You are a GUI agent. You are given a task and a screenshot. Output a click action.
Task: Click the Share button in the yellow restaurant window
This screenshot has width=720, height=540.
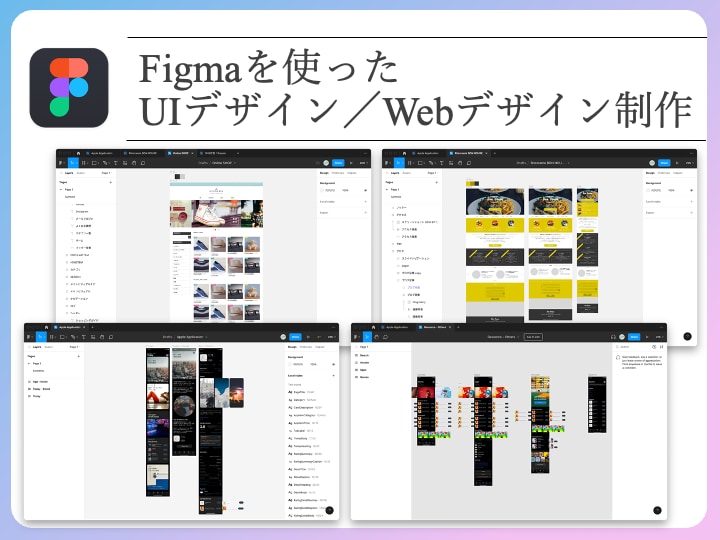tap(664, 163)
